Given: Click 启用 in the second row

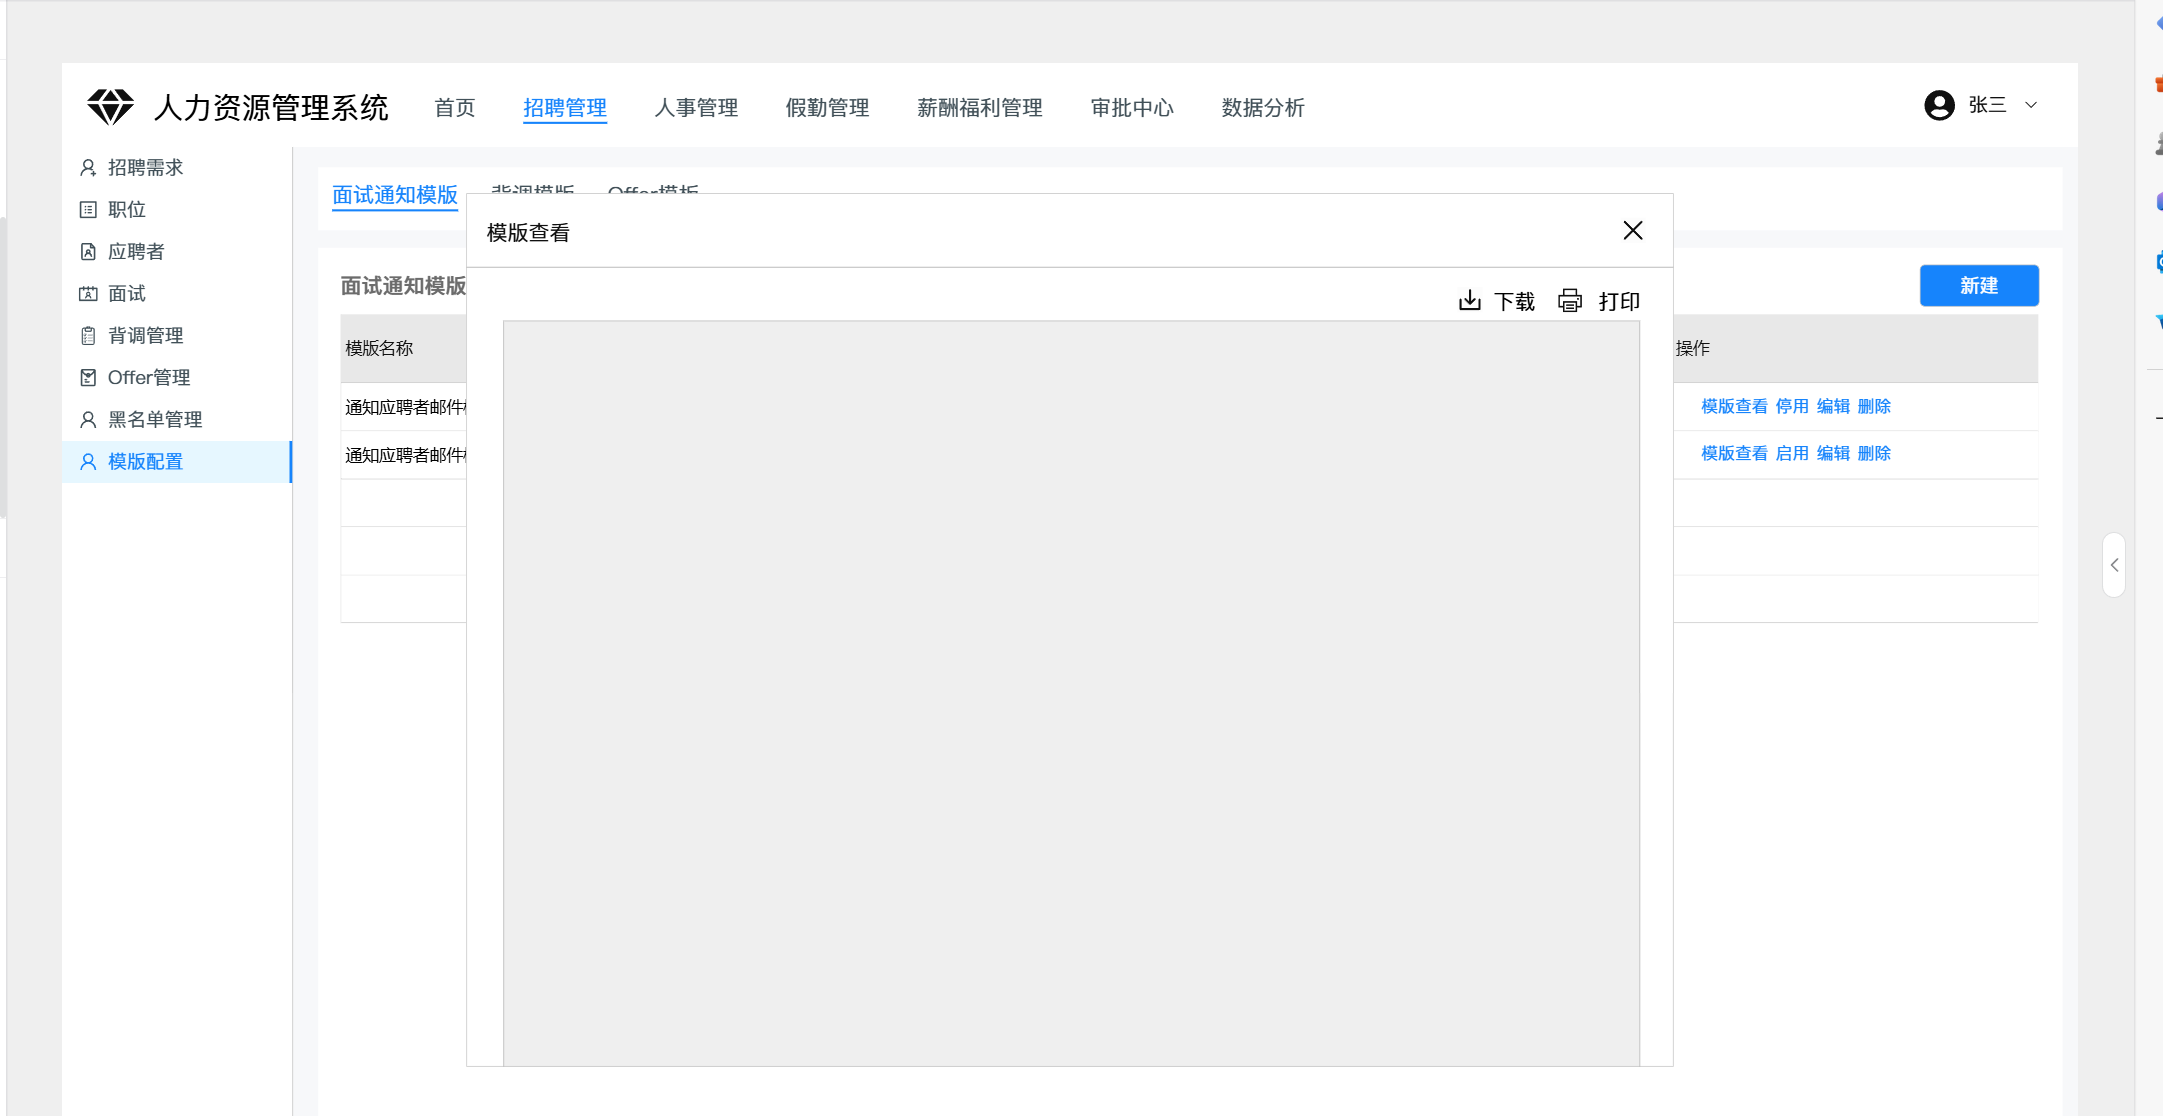Looking at the screenshot, I should point(1791,453).
